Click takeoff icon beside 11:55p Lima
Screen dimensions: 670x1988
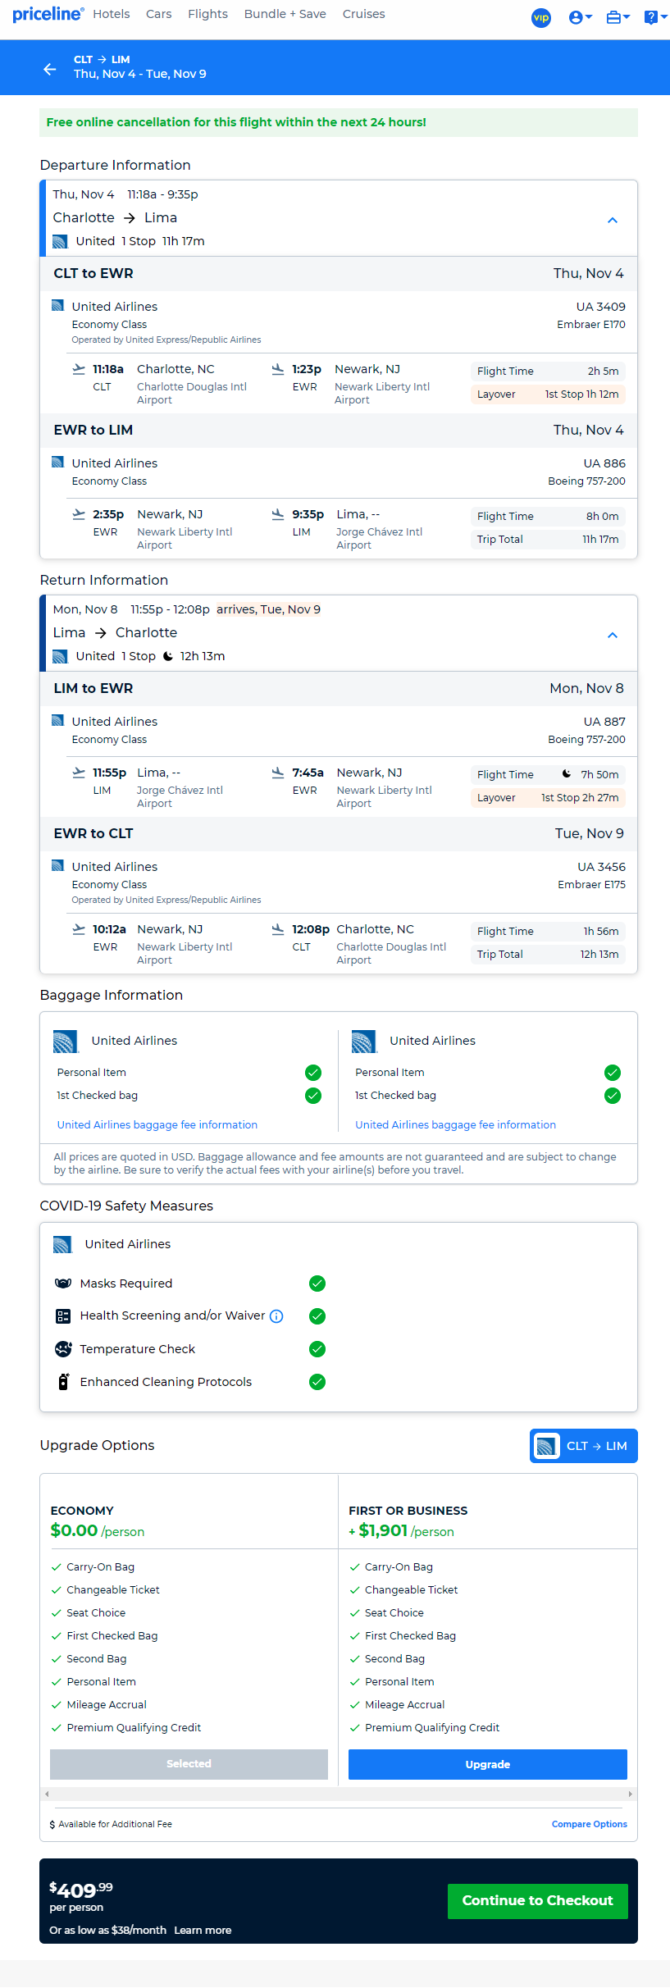(79, 772)
